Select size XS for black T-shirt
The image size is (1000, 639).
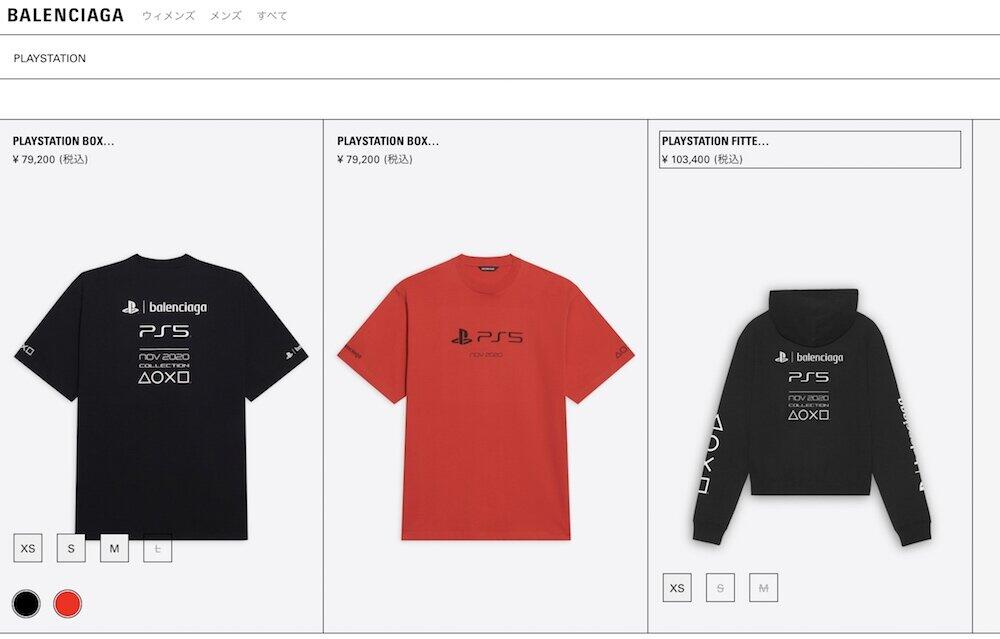28,548
